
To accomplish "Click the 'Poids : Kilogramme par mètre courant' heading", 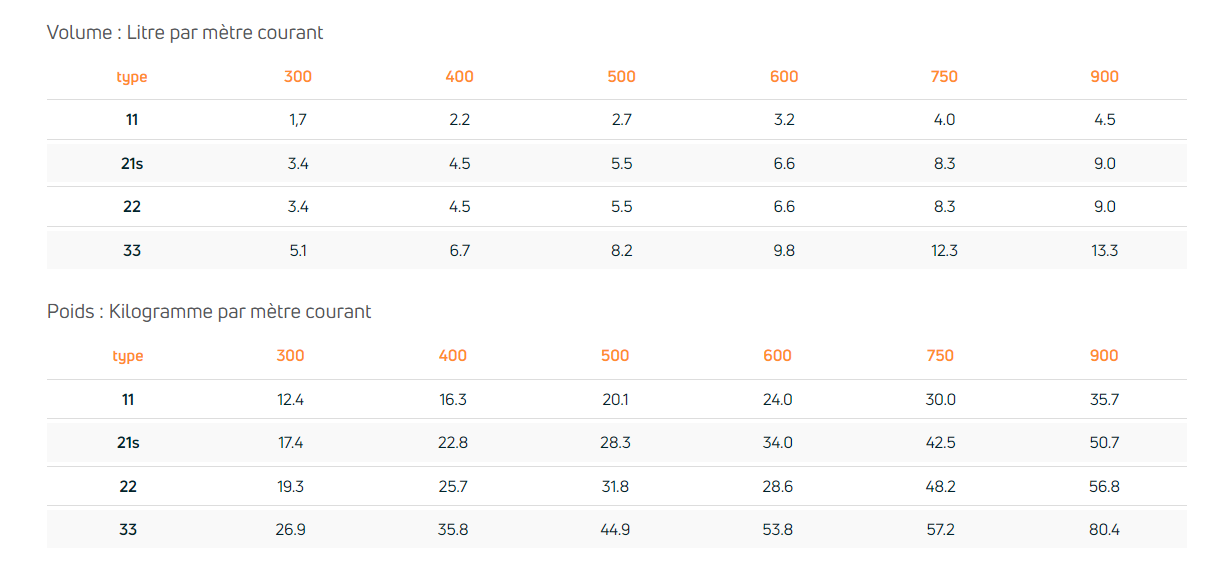I will click(209, 312).
